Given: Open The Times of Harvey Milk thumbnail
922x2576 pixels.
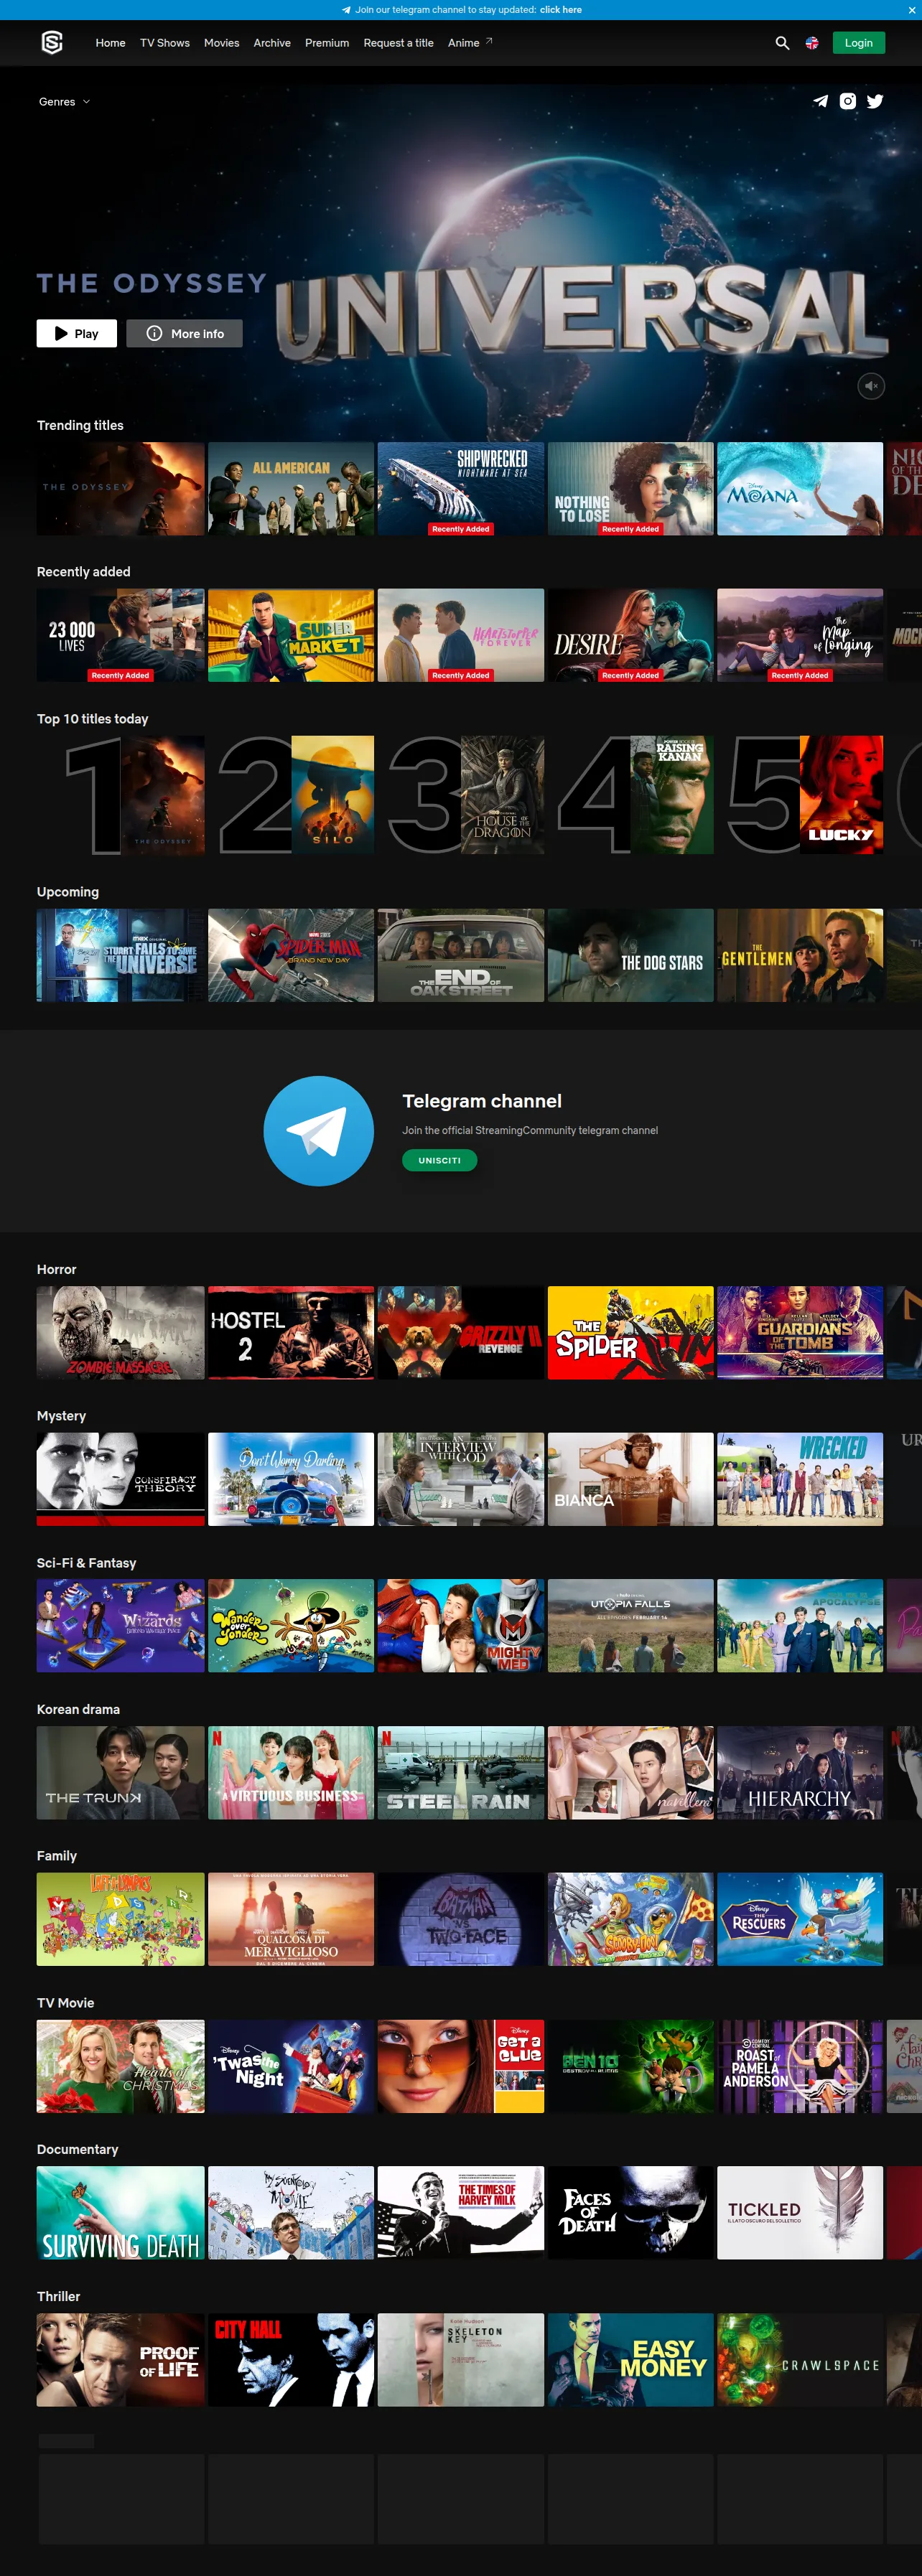Looking at the screenshot, I should pos(461,2213).
